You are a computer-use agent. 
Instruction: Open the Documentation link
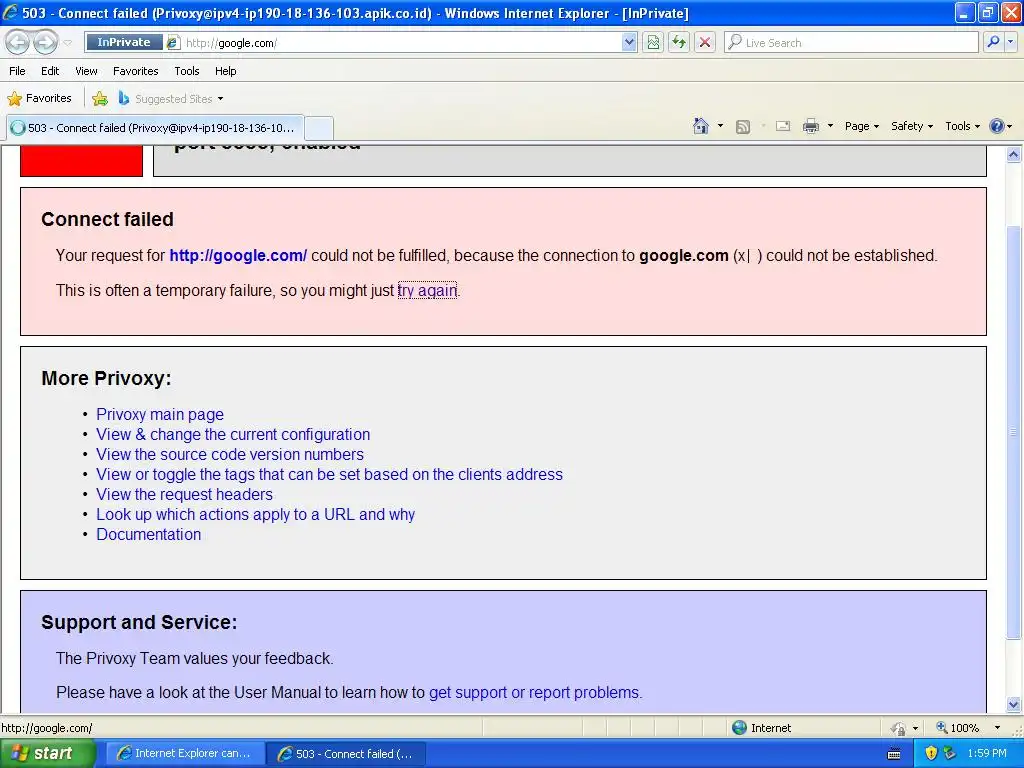click(148, 535)
